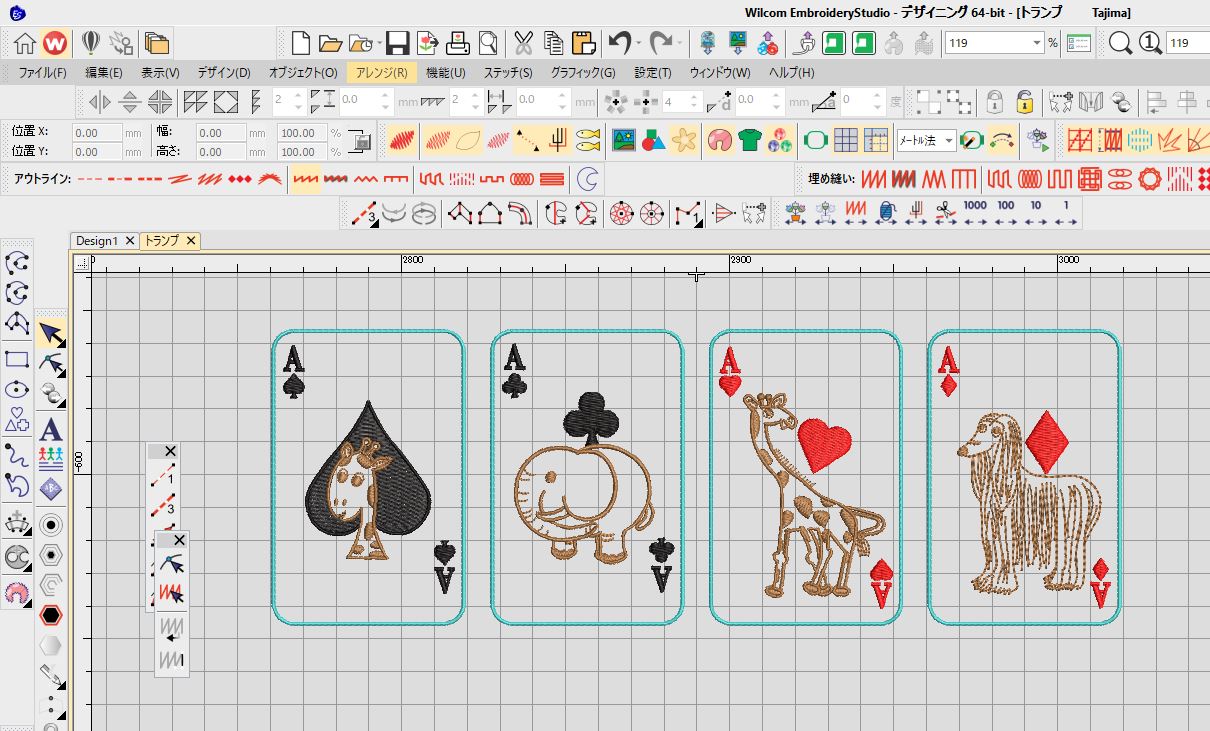The image size is (1210, 731).
Task: Click the 位置 X input field
Action: [x=97, y=133]
